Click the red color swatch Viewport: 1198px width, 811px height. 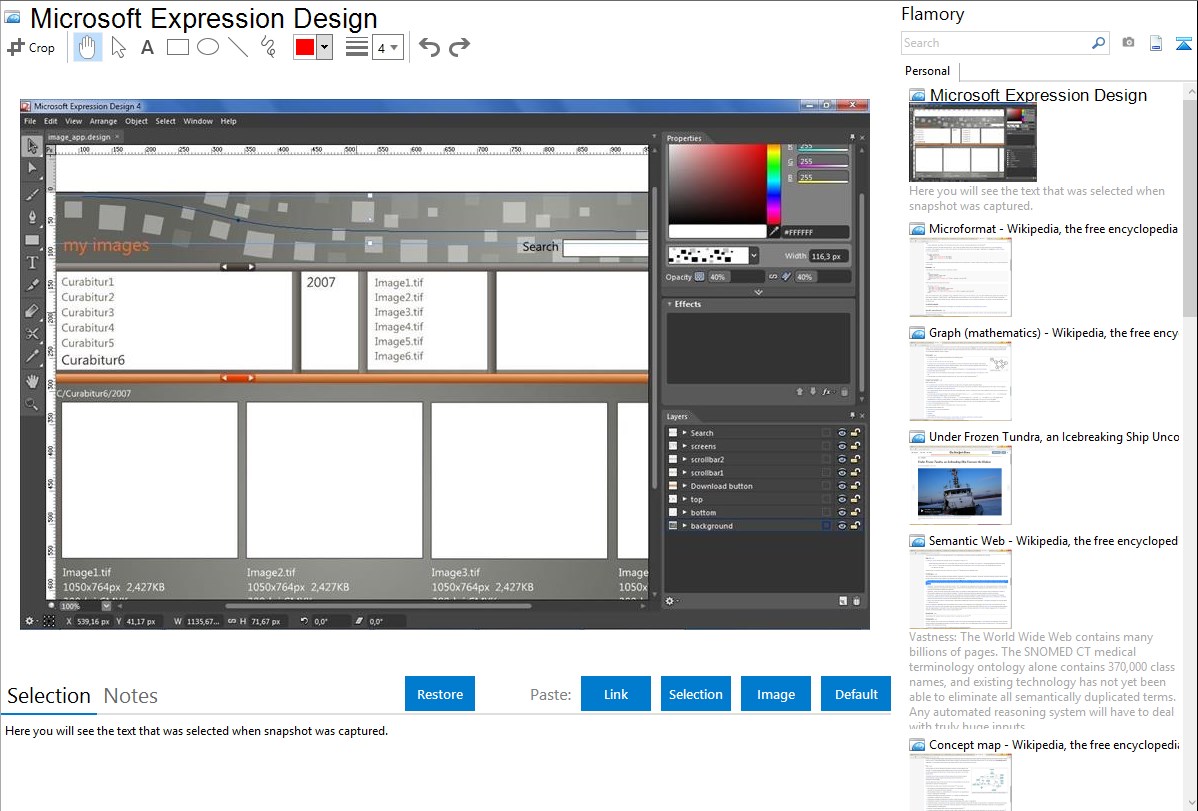coord(305,47)
